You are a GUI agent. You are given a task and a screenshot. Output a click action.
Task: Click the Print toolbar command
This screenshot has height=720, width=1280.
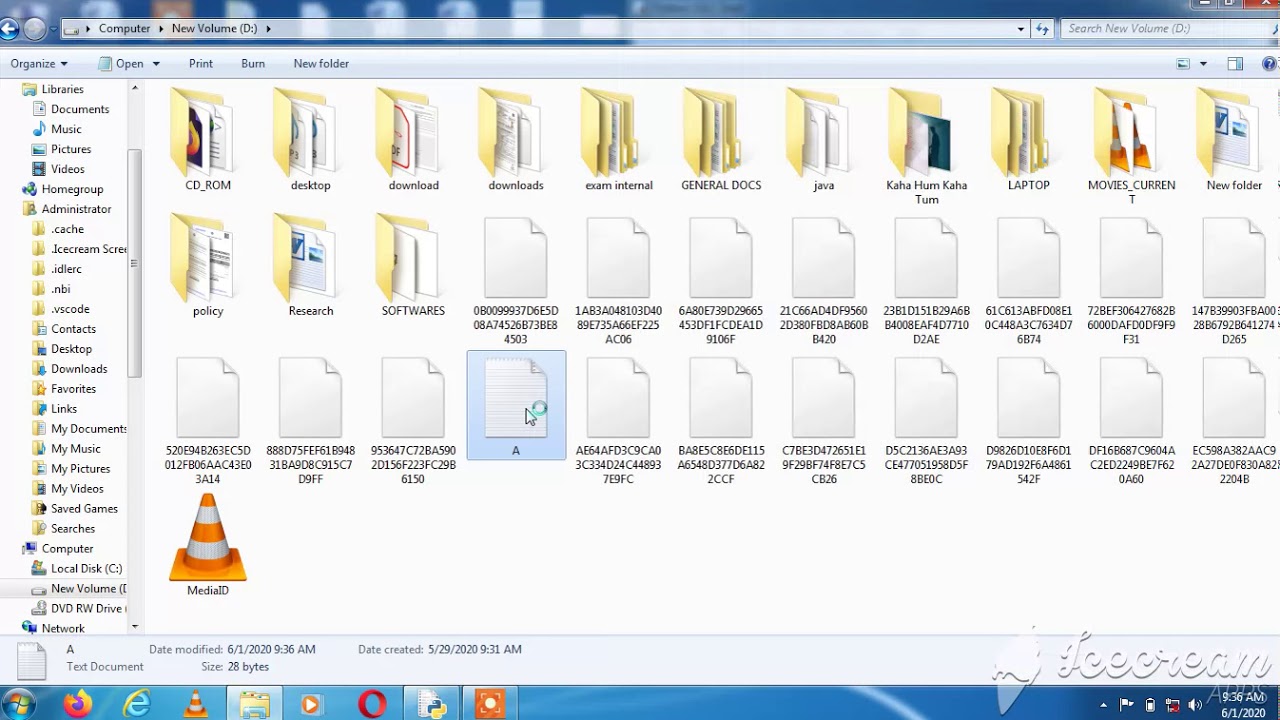(x=201, y=63)
